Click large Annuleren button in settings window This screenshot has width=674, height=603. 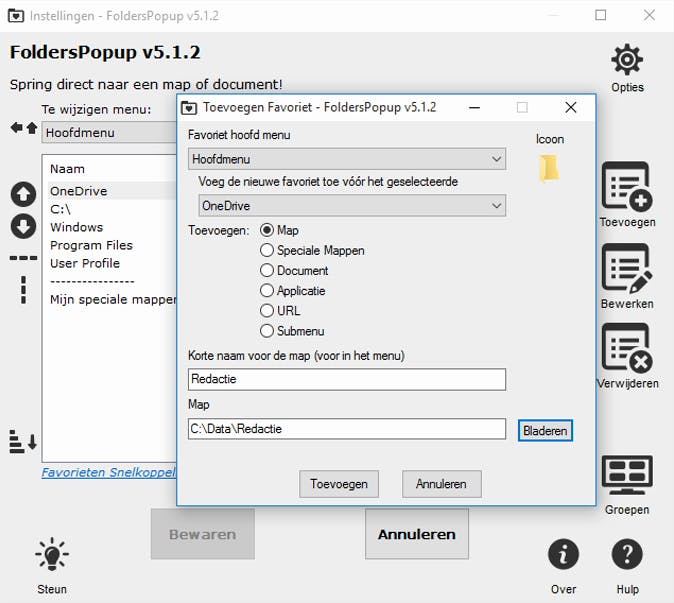[x=417, y=534]
